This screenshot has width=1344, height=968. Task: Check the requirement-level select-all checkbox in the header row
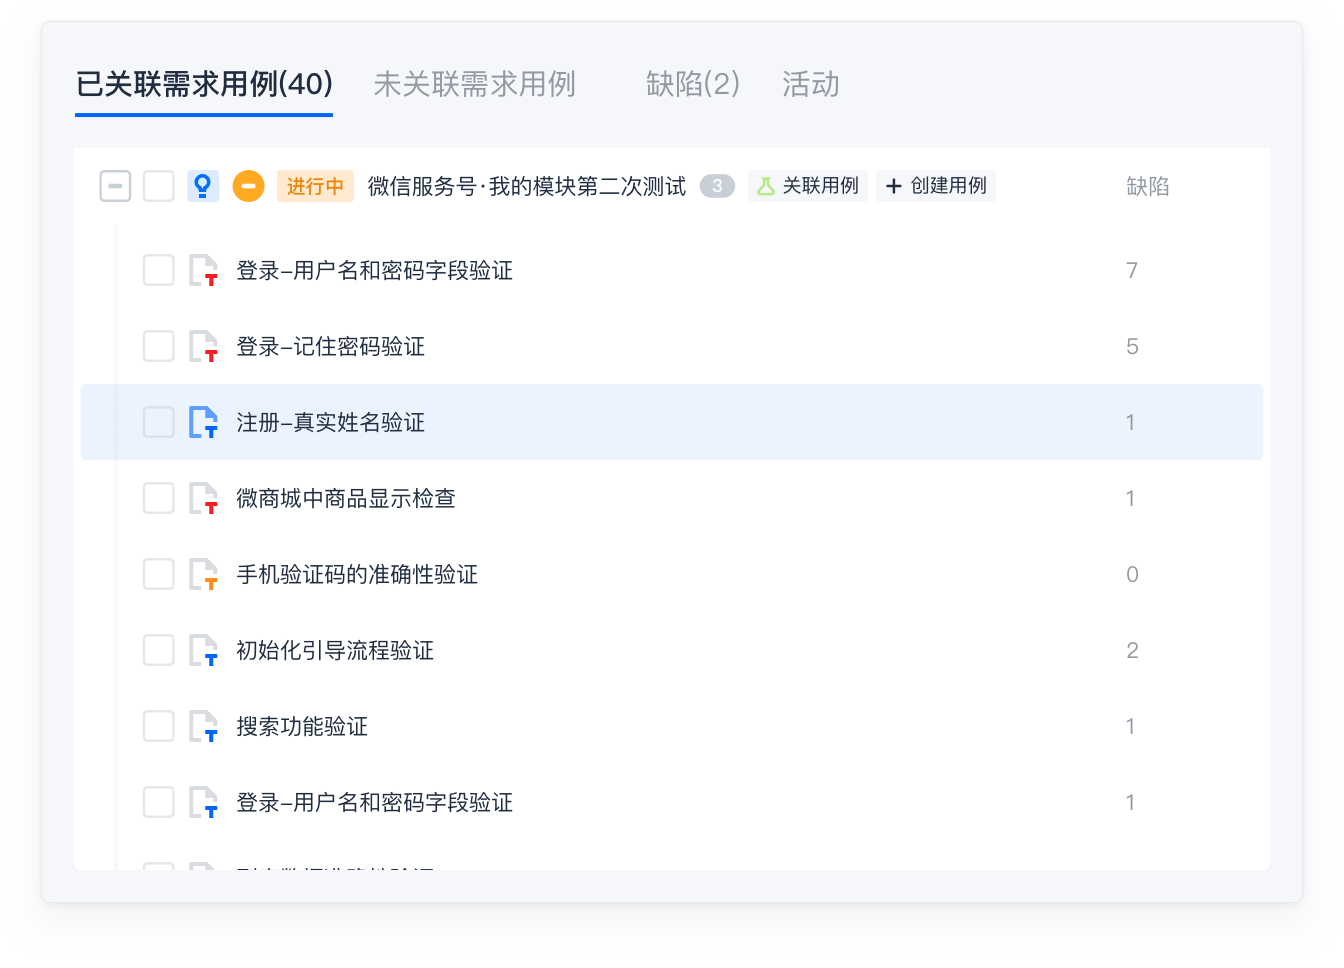click(x=159, y=186)
